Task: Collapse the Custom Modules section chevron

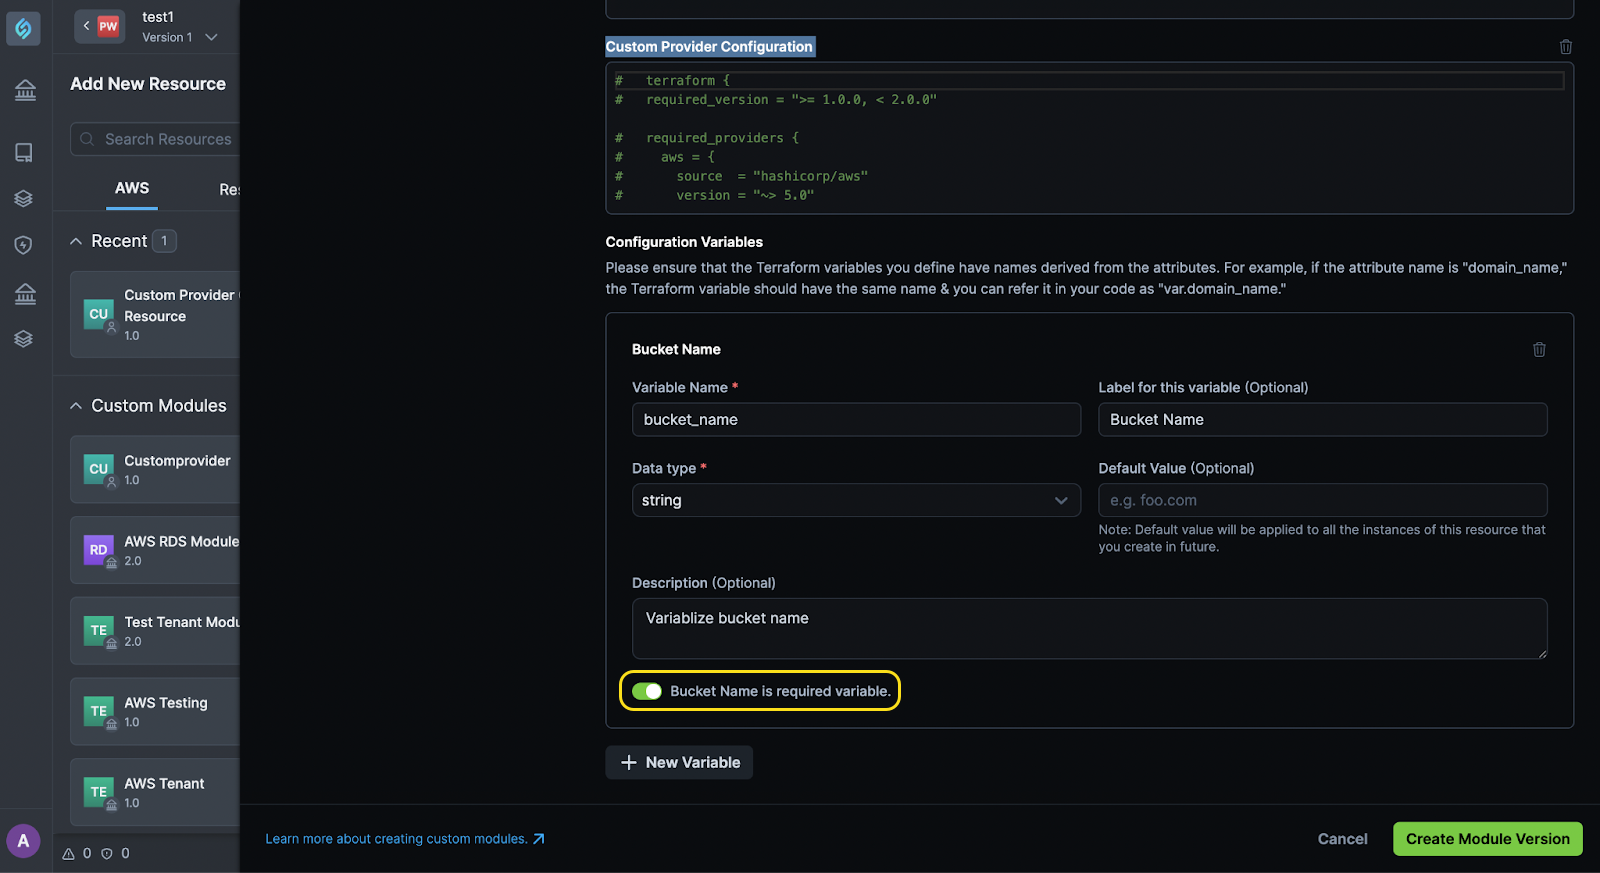Action: (x=76, y=406)
